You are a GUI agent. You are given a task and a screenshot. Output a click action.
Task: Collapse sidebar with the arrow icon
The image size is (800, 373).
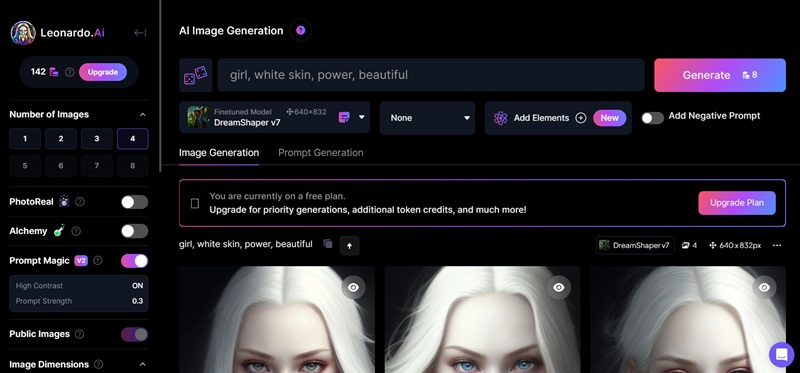pyautogui.click(x=140, y=33)
